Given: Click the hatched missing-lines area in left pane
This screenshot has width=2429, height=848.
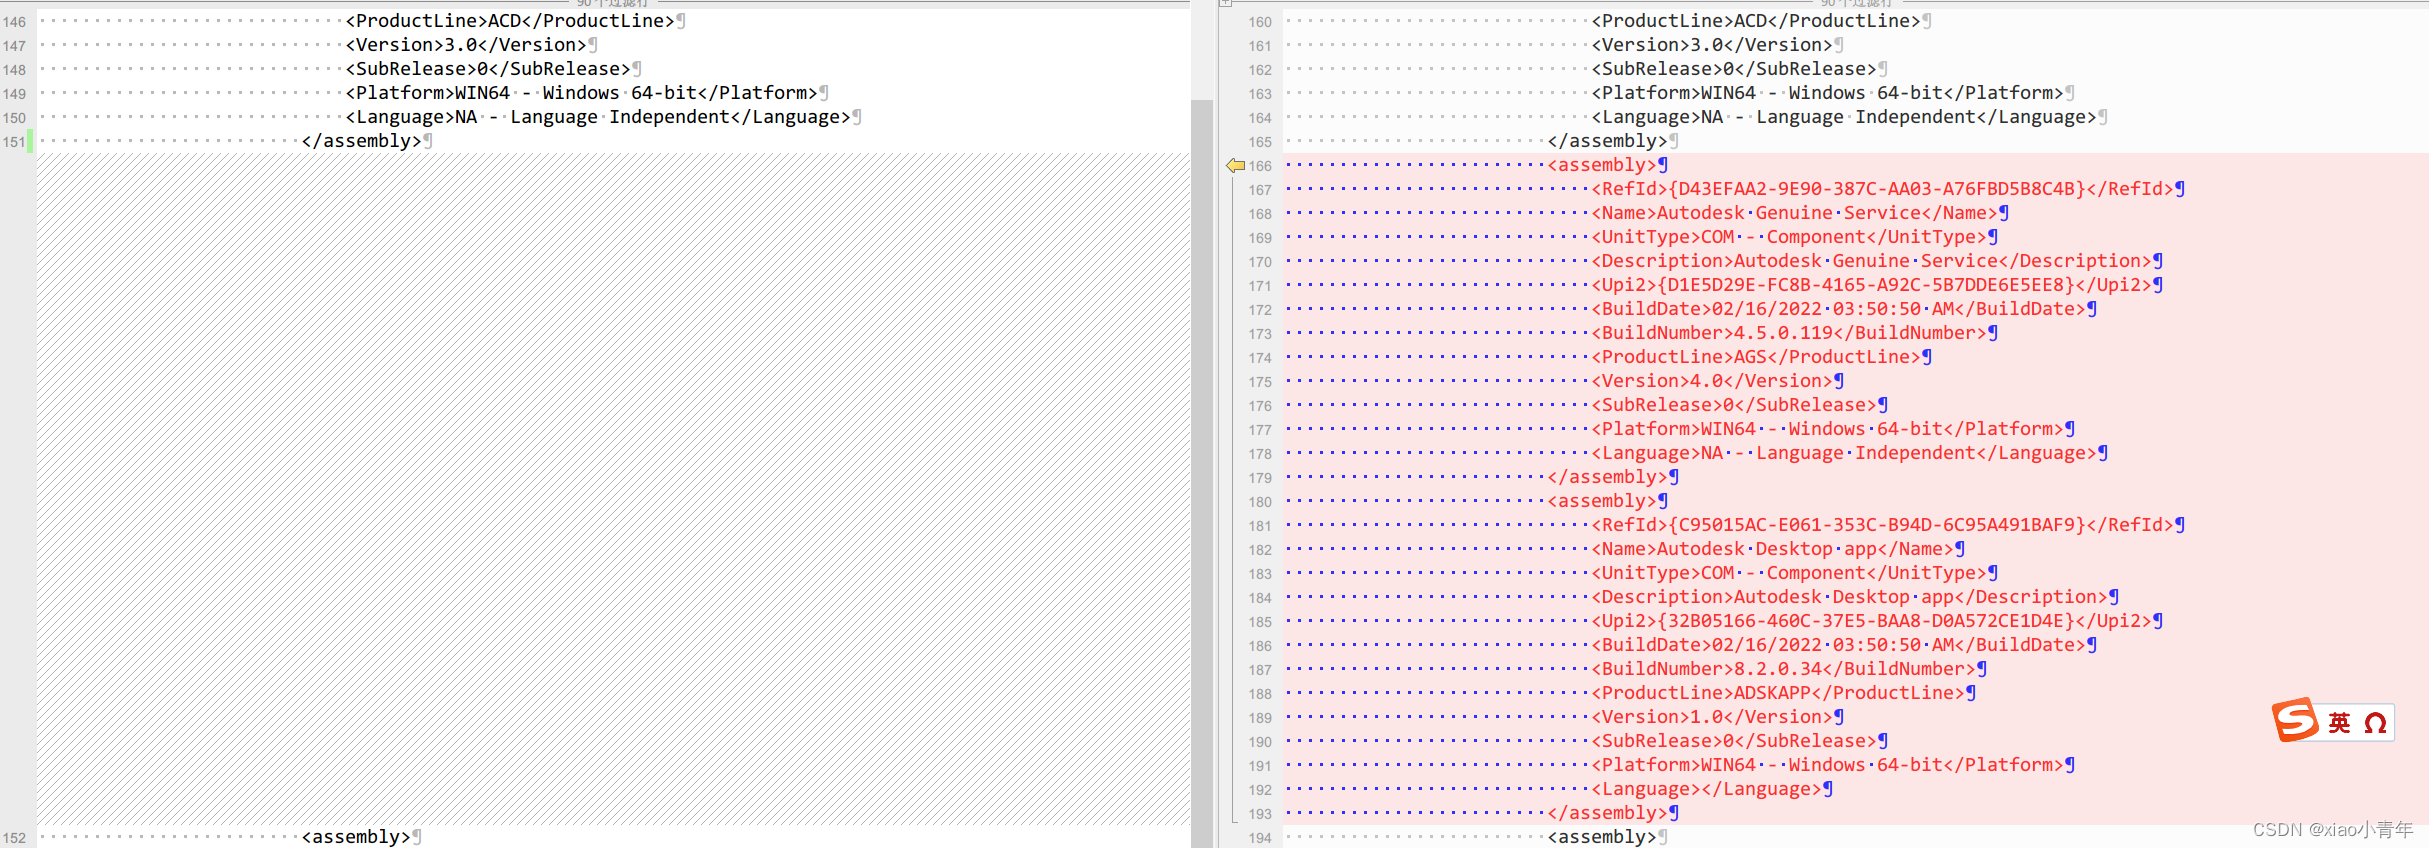Looking at the screenshot, I should coord(613,489).
